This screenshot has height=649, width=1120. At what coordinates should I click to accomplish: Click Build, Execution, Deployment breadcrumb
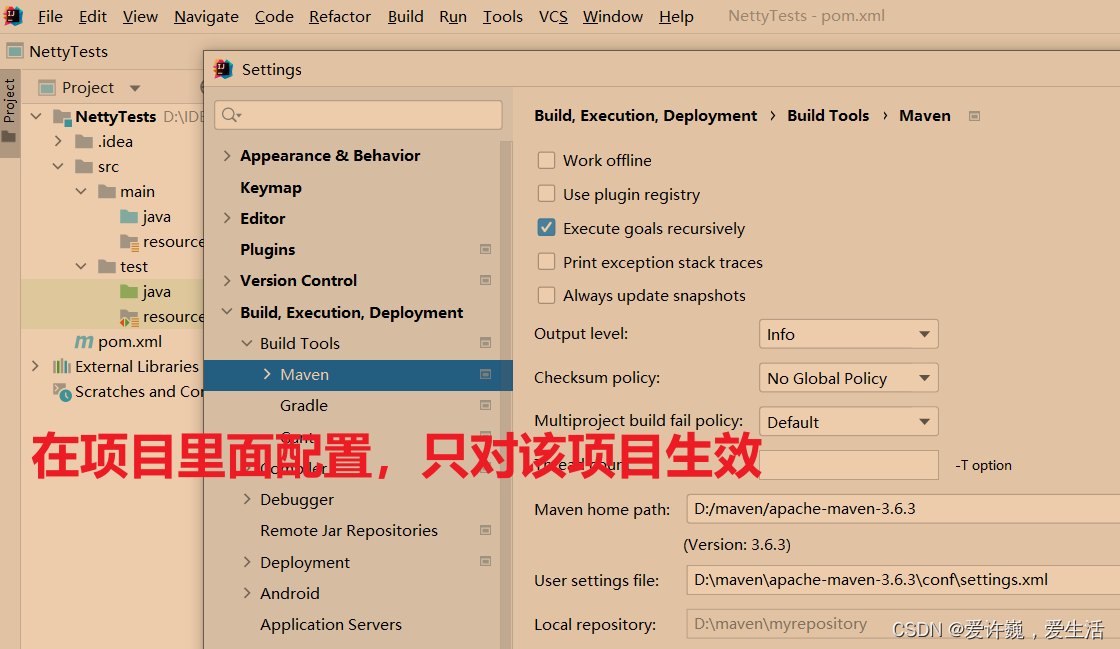point(646,116)
